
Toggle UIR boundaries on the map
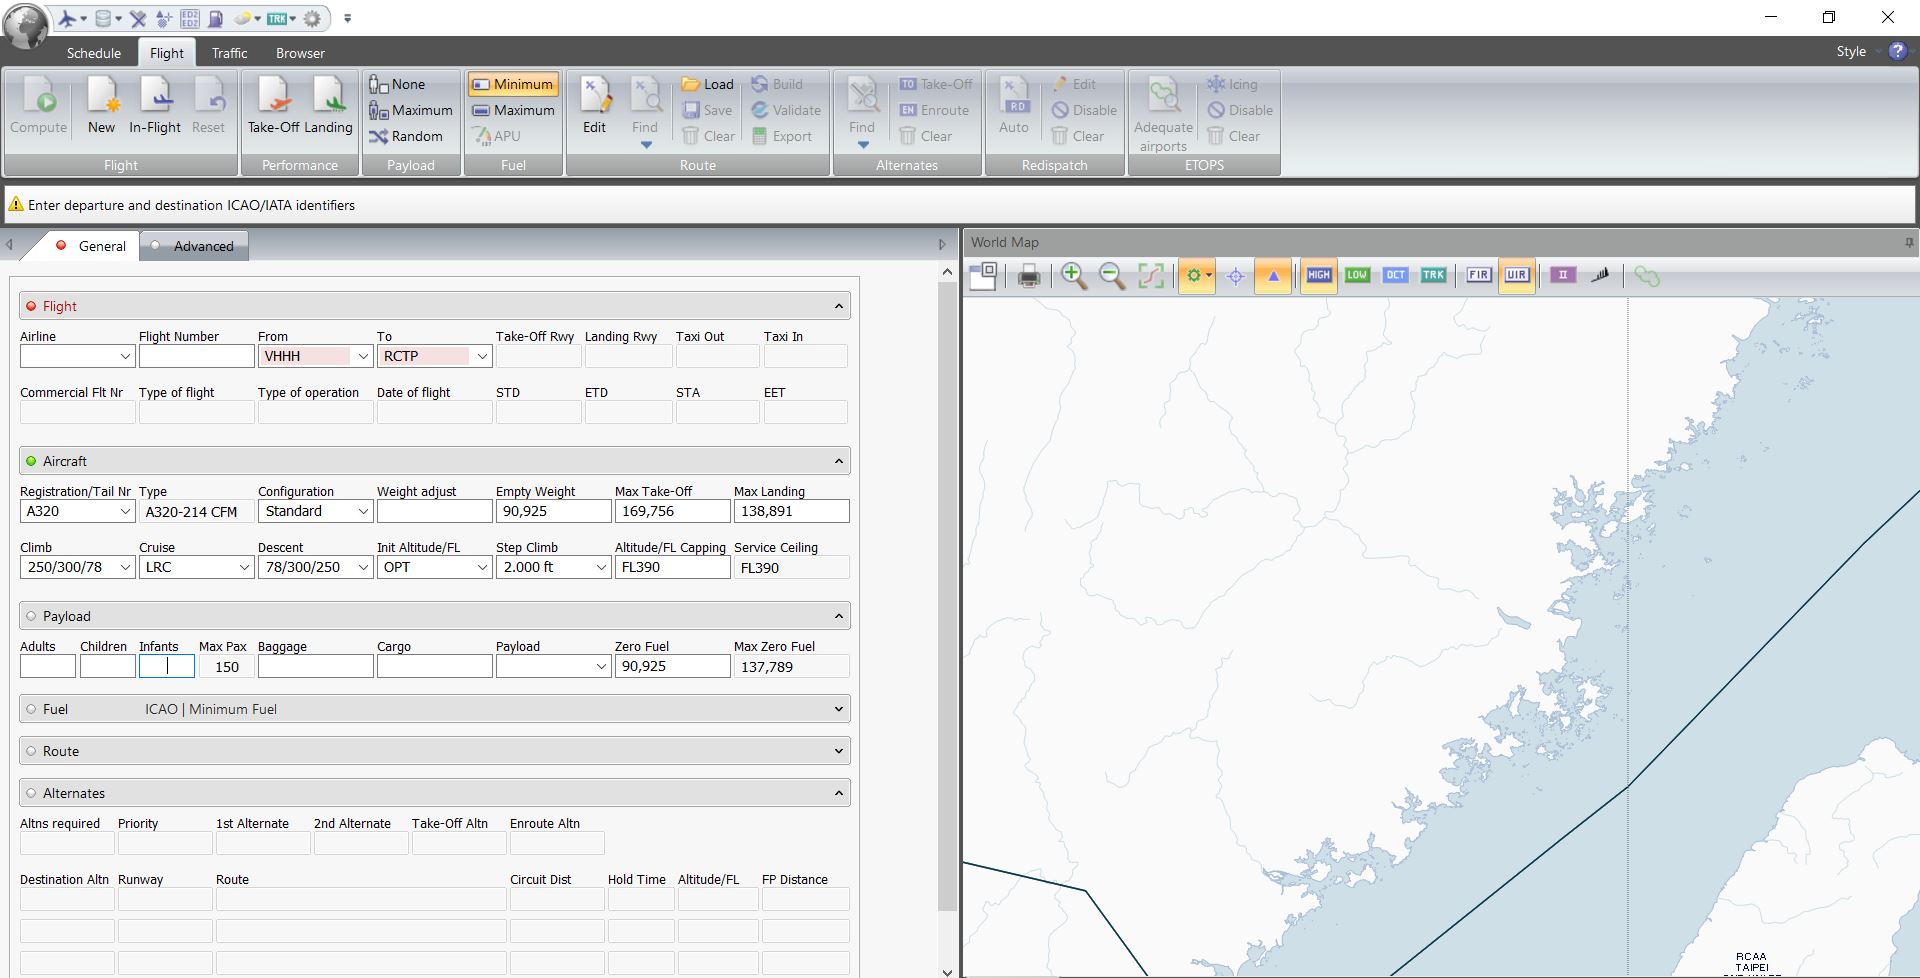(1517, 276)
